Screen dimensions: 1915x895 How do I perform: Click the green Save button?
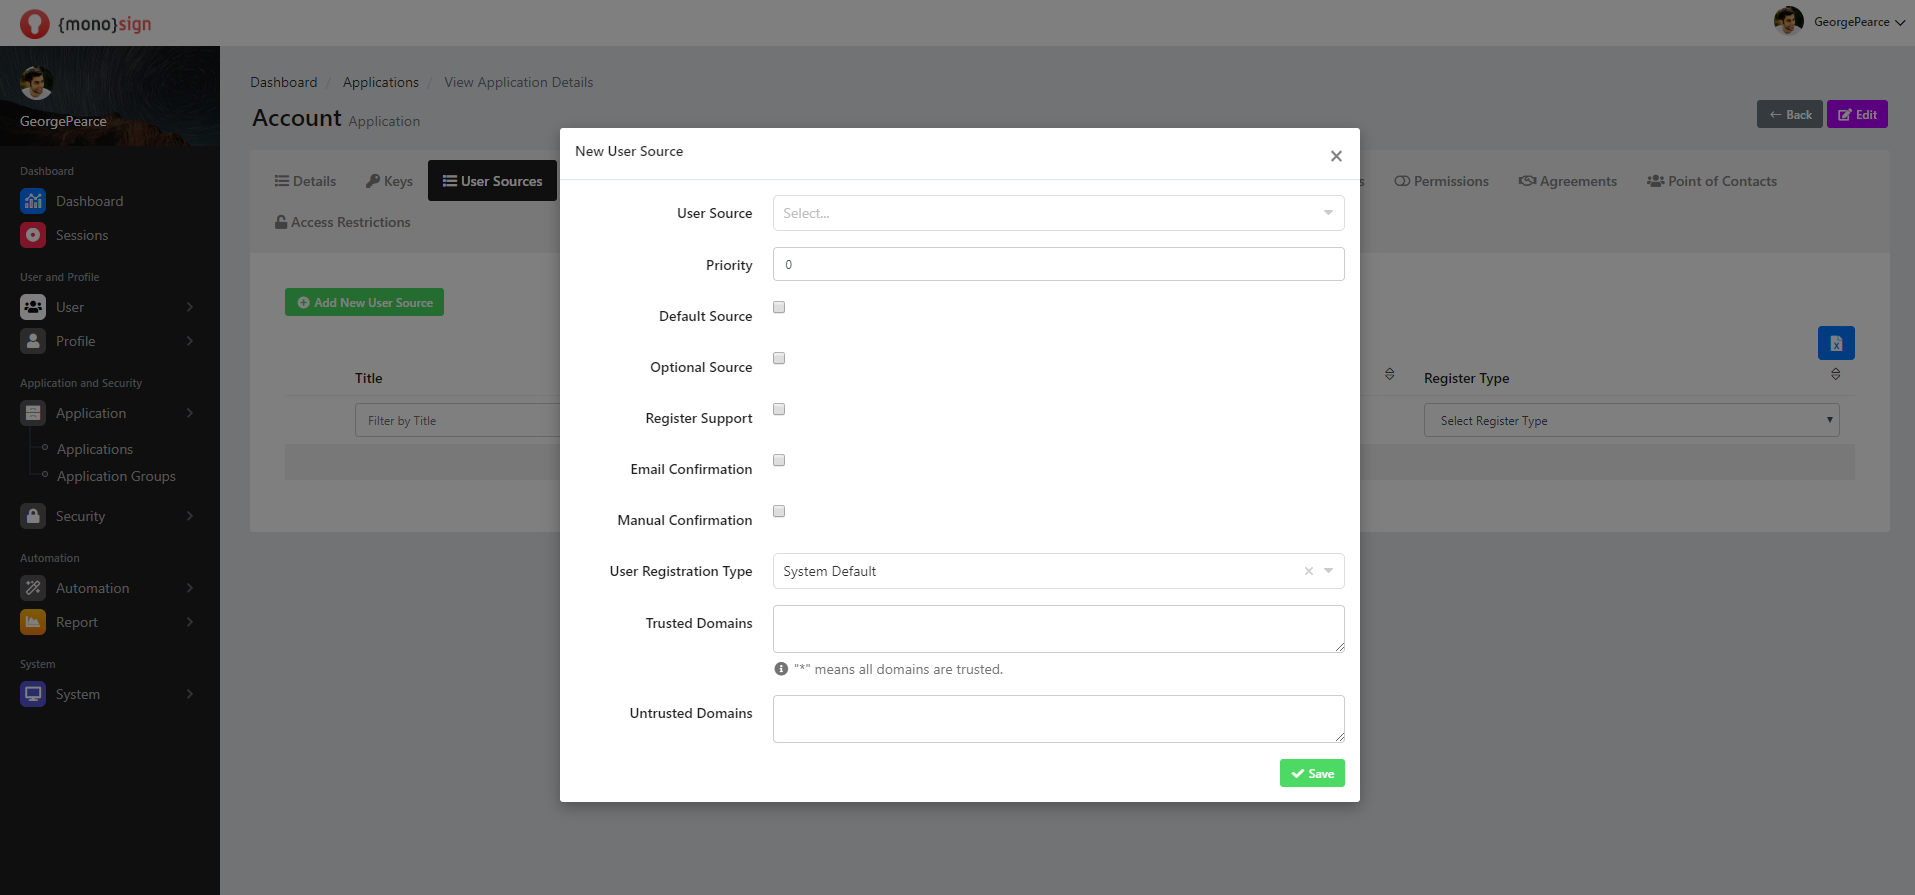[1312, 773]
